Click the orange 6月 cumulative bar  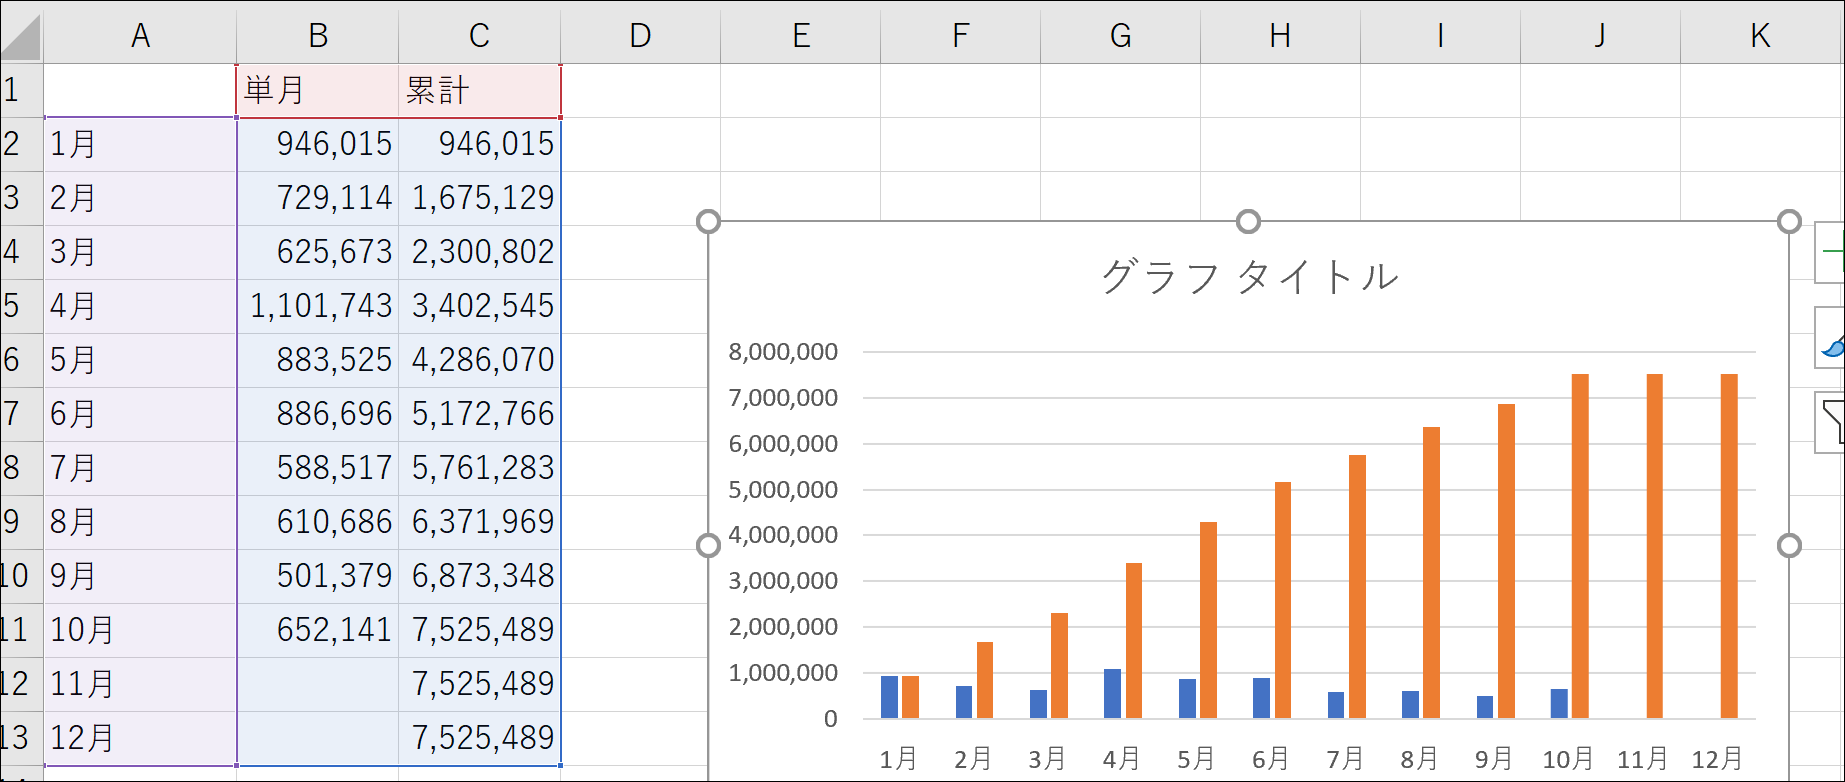1283,600
